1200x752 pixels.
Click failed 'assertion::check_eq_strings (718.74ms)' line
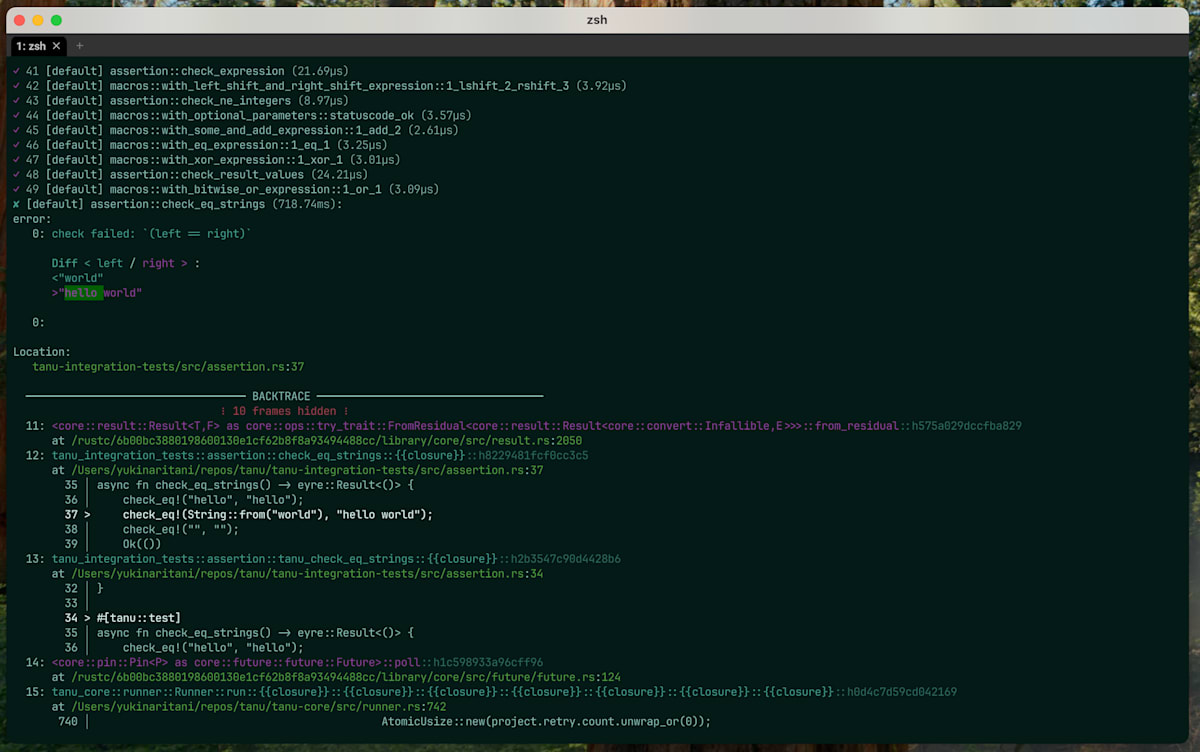(x=177, y=204)
